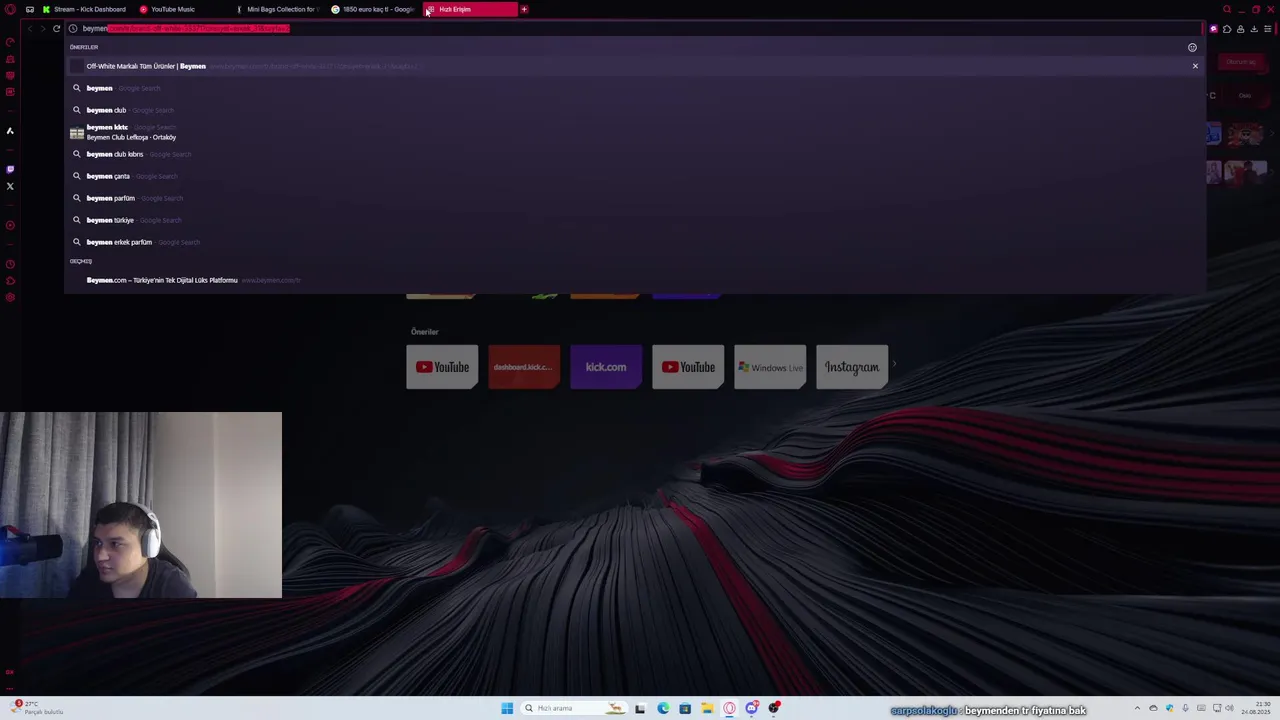
Task: Open the Windows Start menu
Action: point(507,709)
